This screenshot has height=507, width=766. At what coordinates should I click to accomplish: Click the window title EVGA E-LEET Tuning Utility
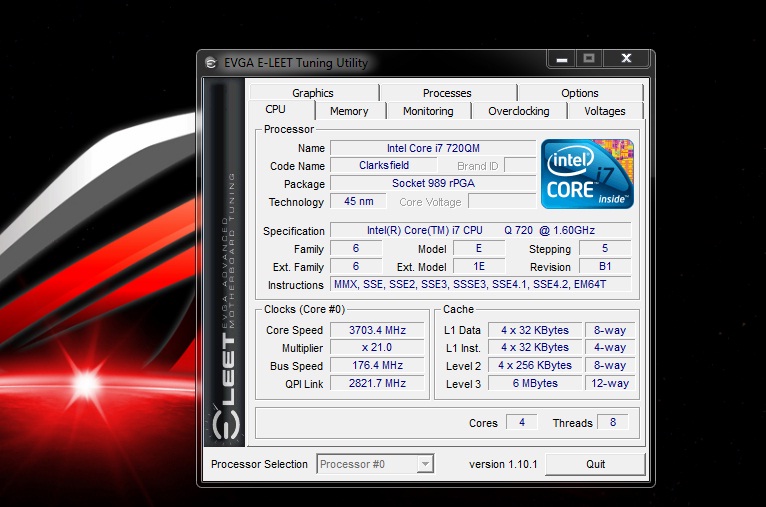(296, 63)
